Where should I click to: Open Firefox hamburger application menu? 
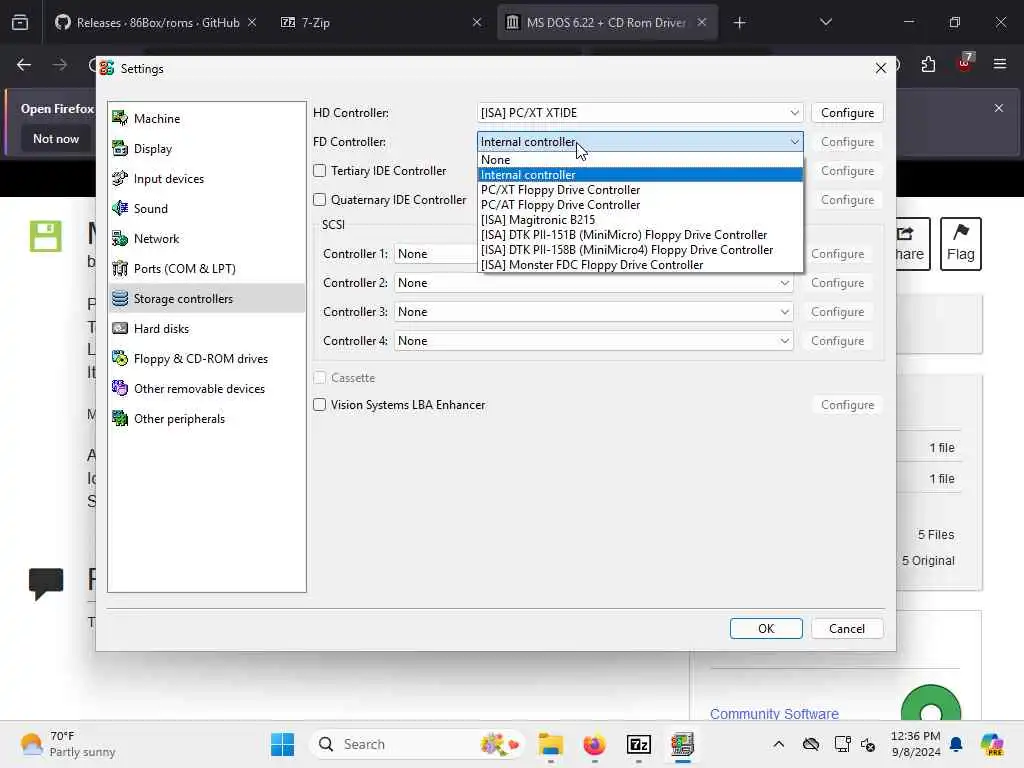[x=1000, y=65]
